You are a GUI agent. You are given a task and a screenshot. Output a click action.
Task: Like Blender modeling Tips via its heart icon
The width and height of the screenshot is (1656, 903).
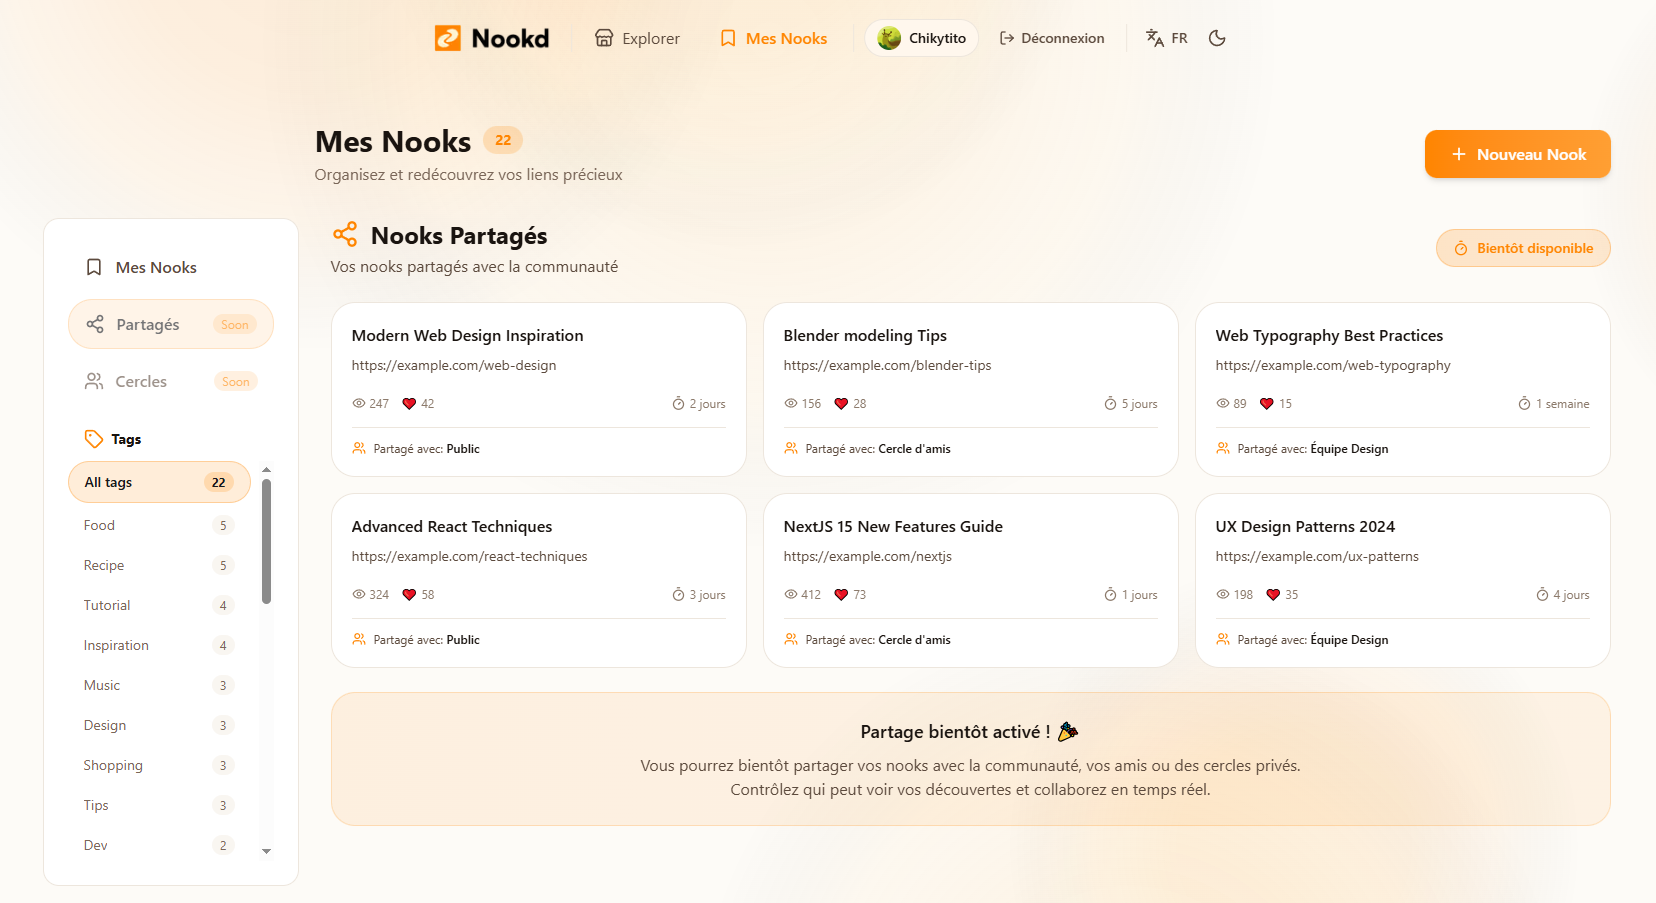[x=842, y=403]
